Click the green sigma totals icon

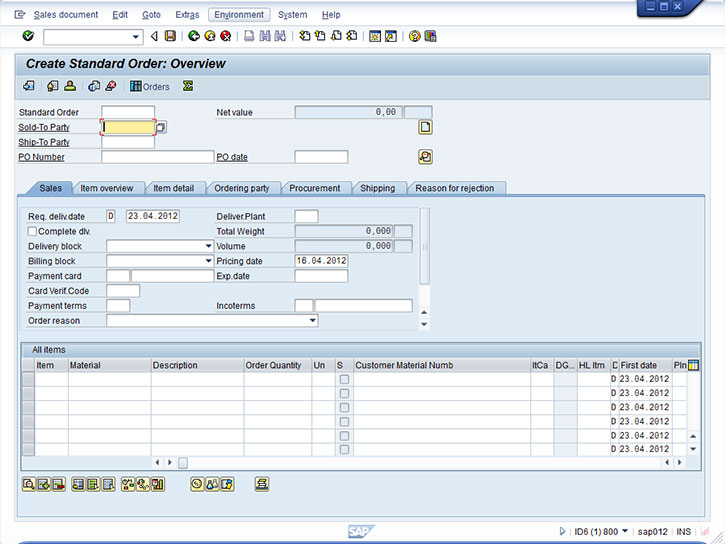tap(188, 86)
